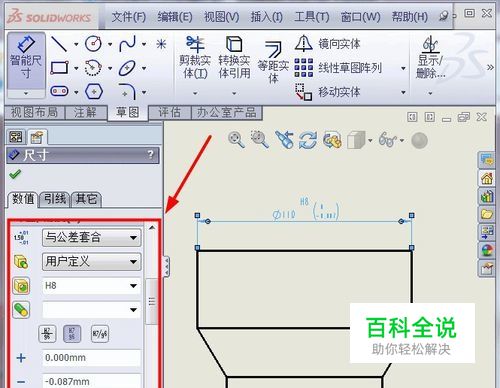Click the upper tolerance field 0.000mm

[x=92, y=358]
